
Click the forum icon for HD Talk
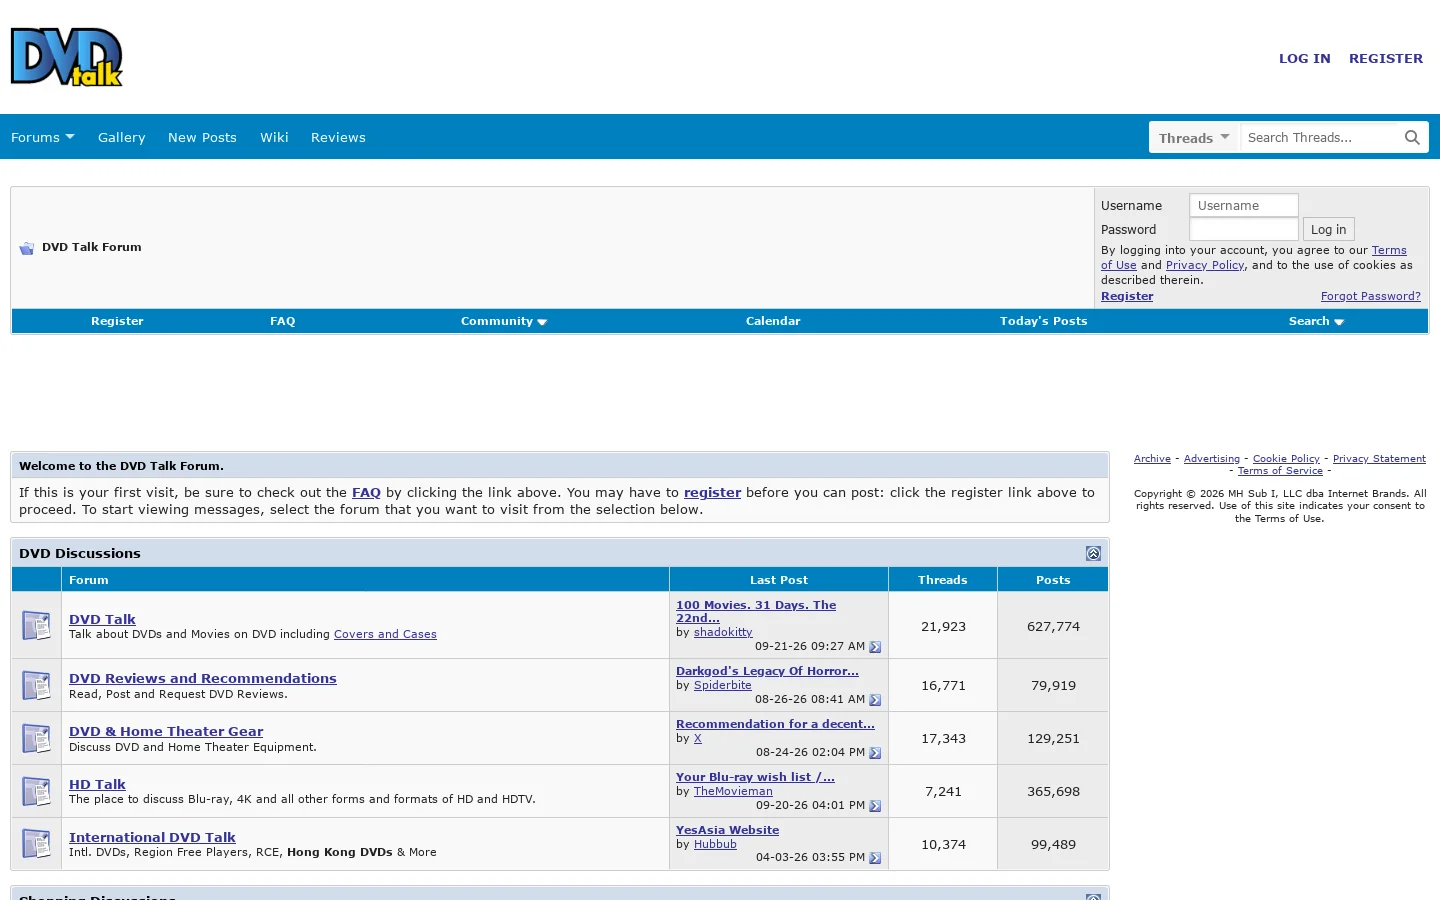tap(36, 791)
